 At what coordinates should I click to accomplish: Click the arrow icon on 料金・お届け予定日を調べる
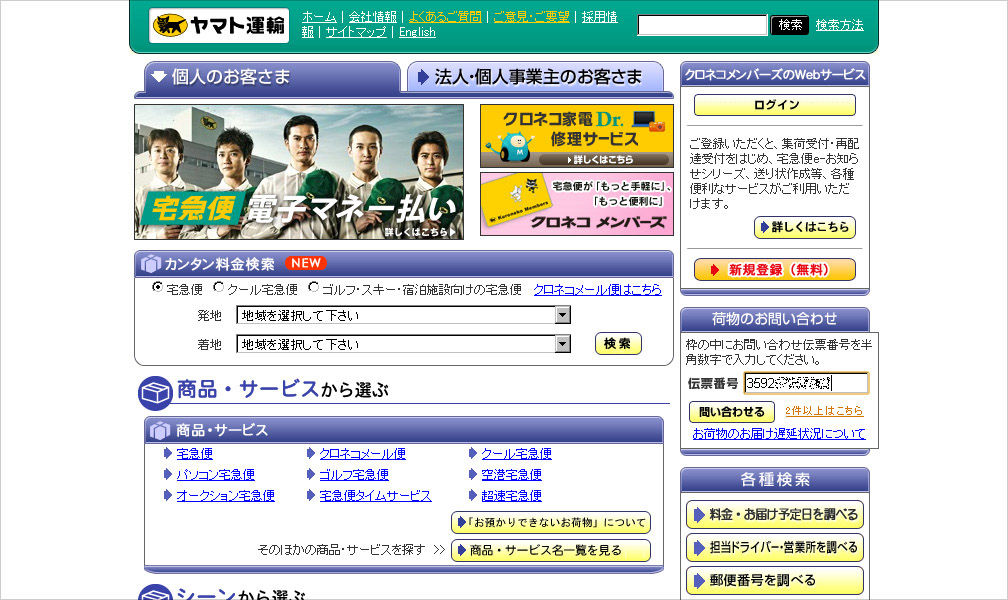pyautogui.click(x=699, y=515)
